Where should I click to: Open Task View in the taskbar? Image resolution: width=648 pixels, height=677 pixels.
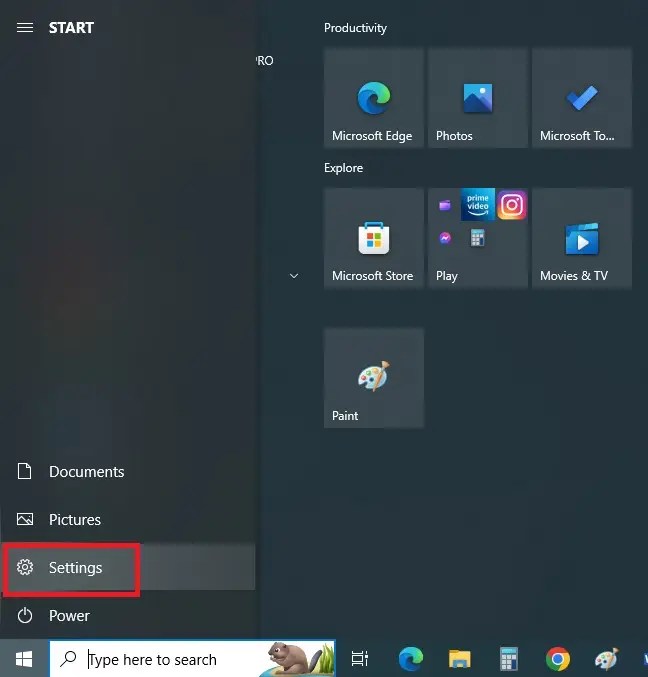[x=360, y=659]
